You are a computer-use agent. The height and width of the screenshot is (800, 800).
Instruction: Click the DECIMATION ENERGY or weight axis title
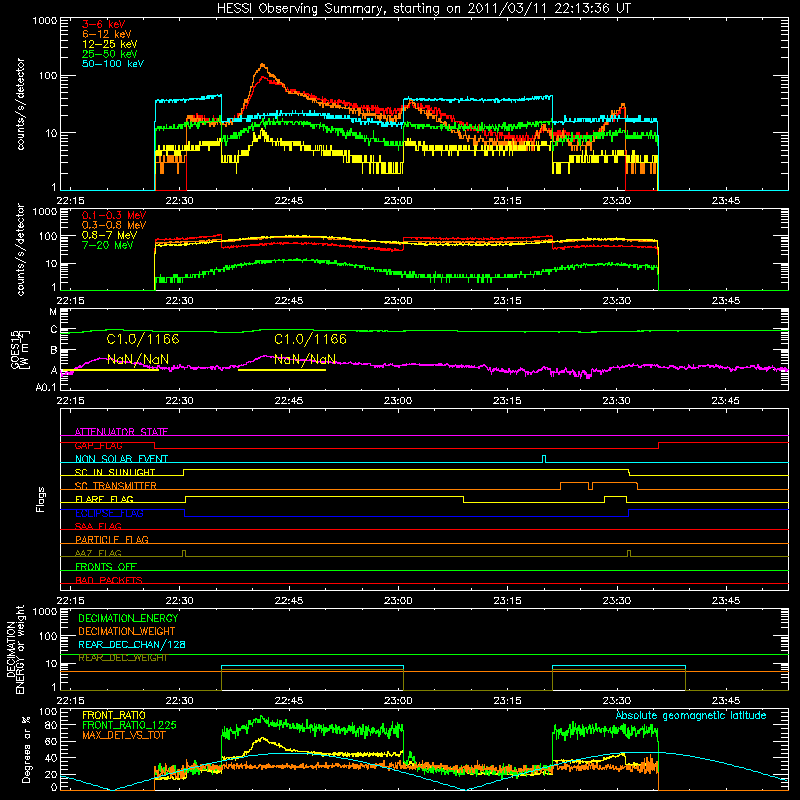[x=15, y=649]
